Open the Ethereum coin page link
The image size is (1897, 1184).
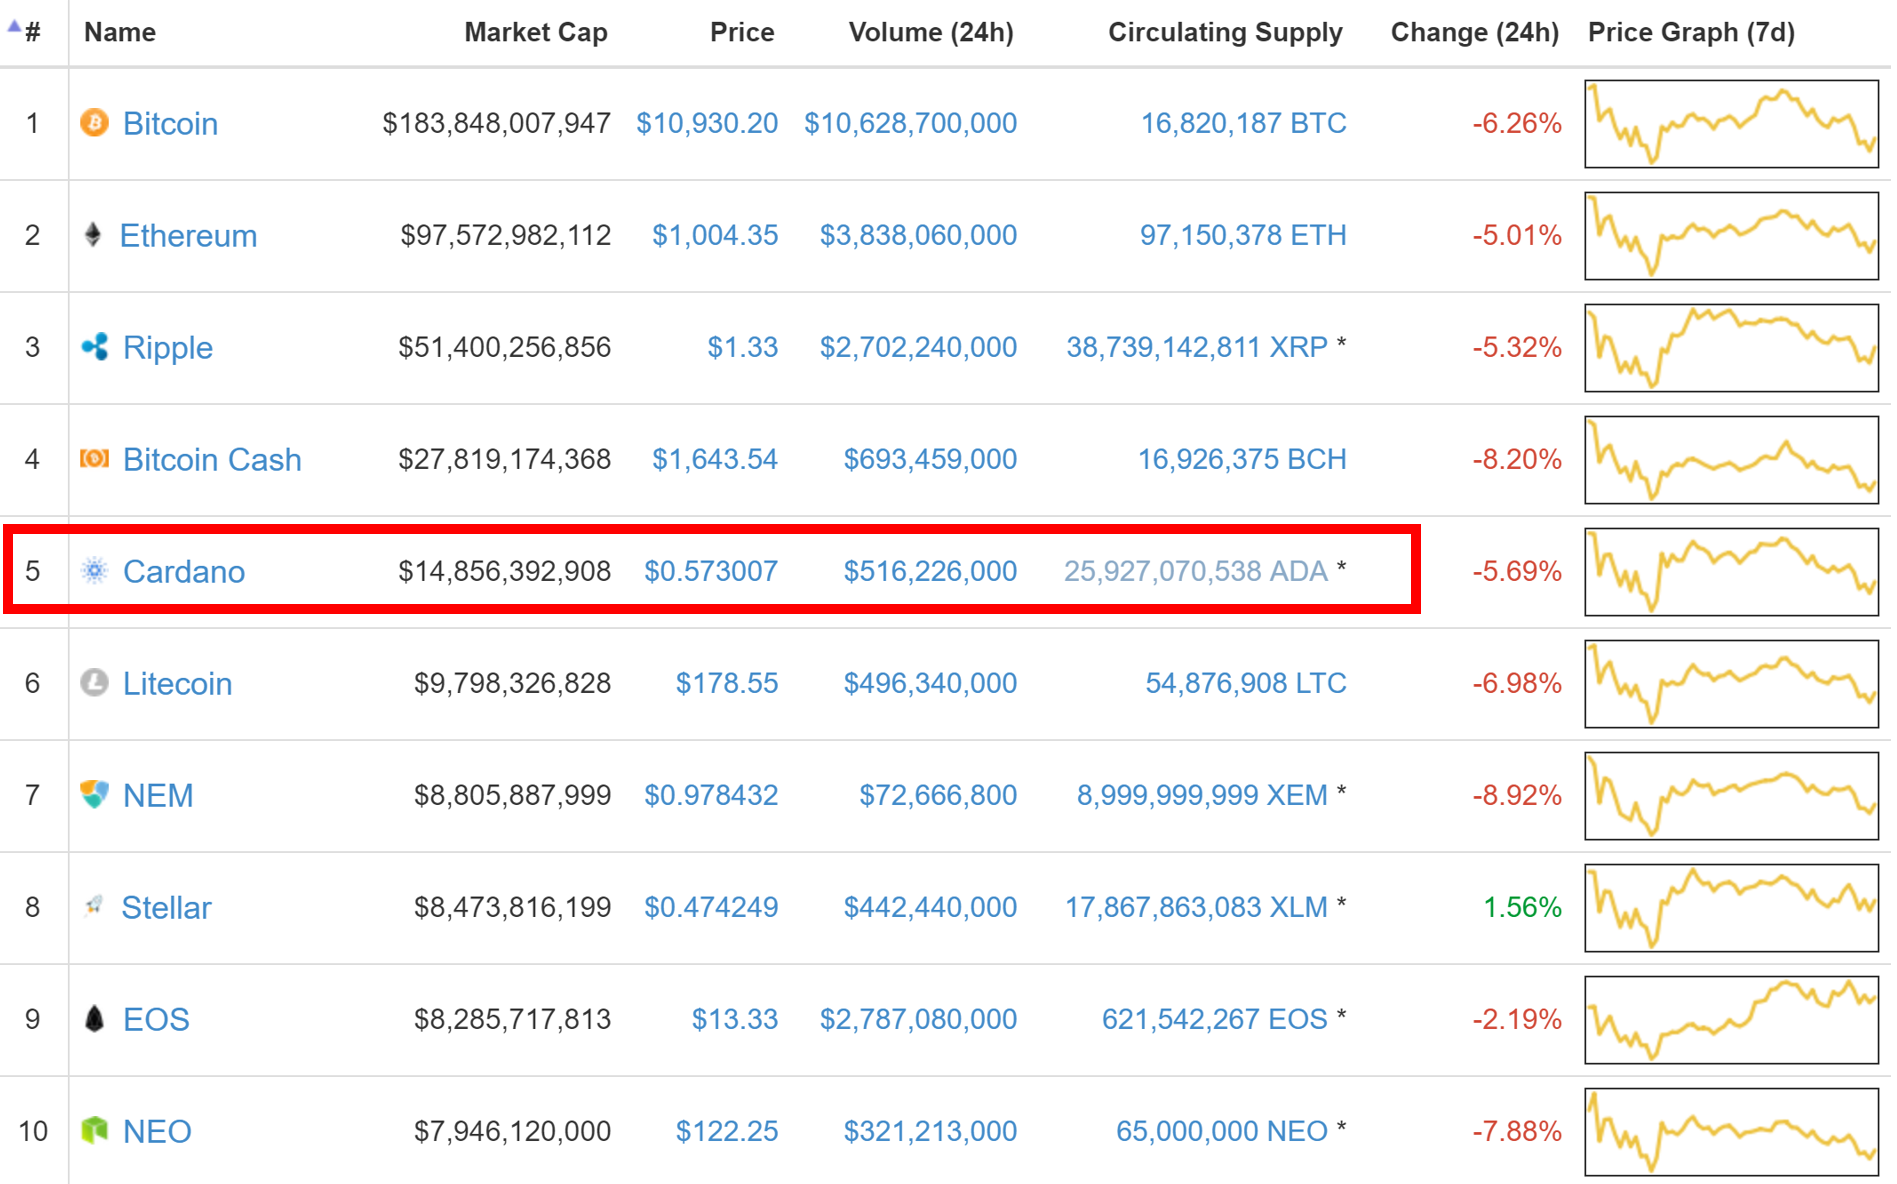pyautogui.click(x=188, y=235)
